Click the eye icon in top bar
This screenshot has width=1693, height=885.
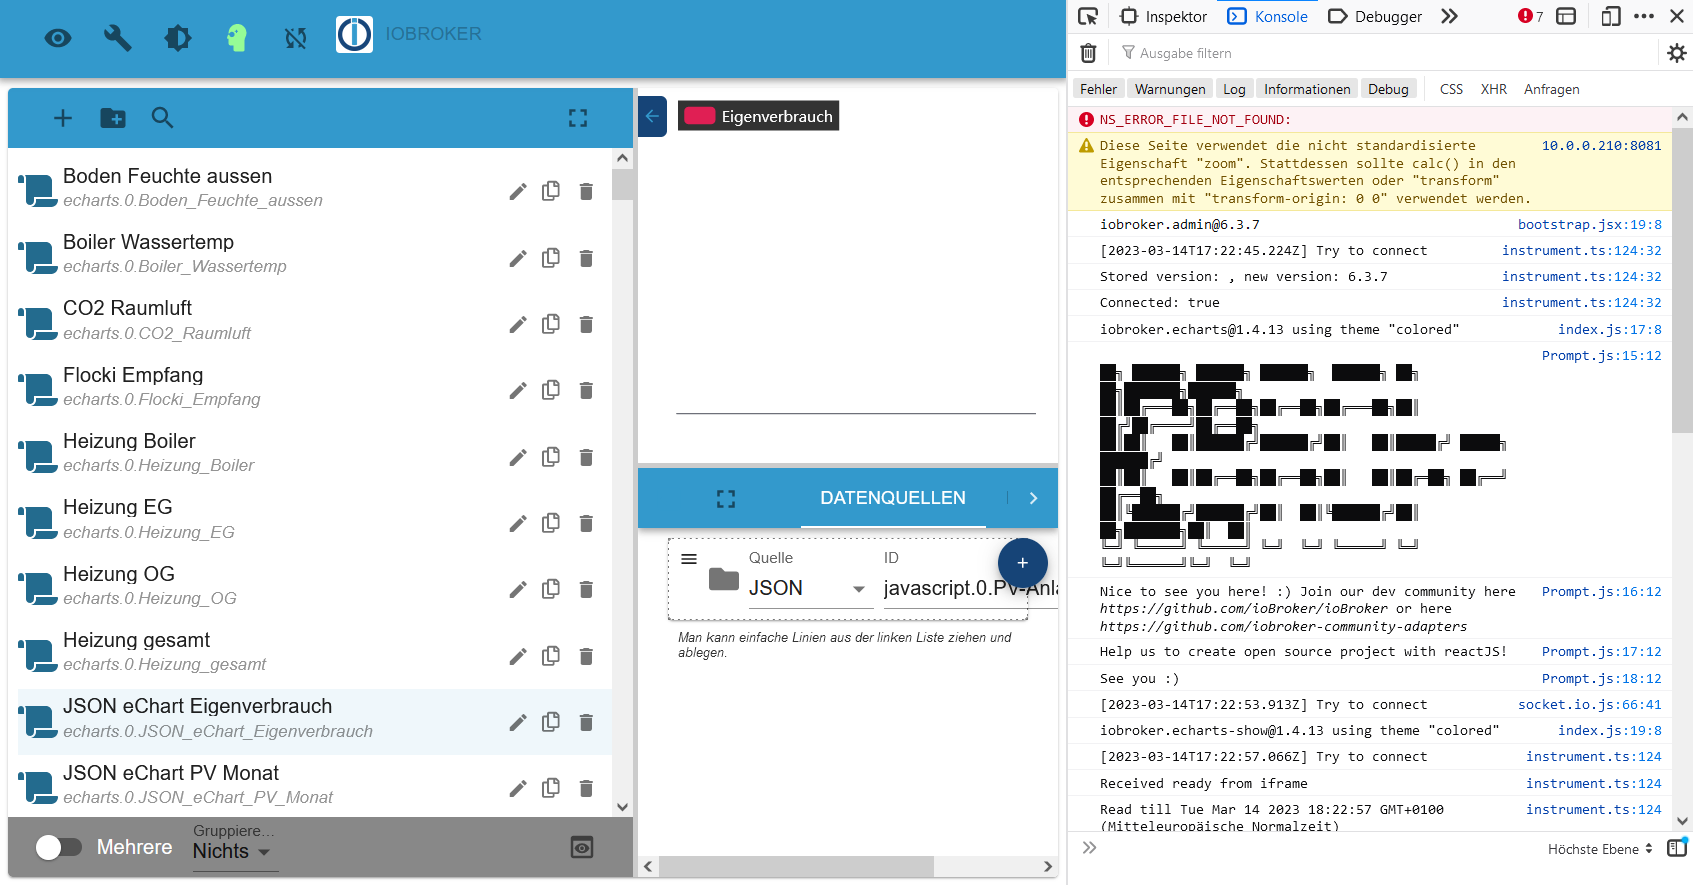tap(58, 38)
